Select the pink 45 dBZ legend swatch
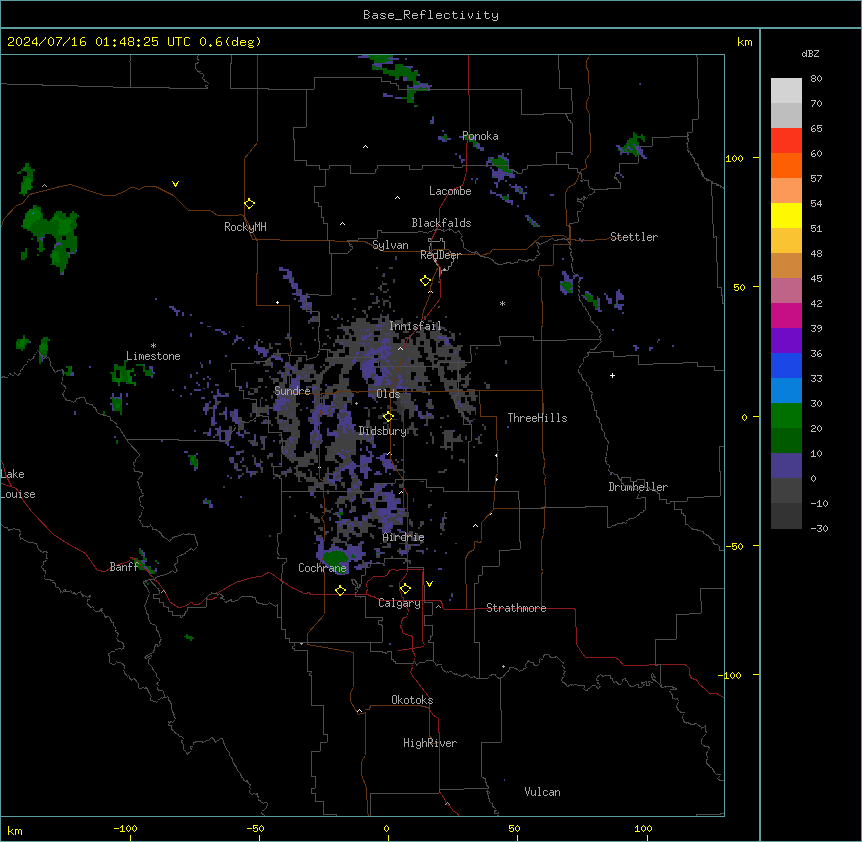 click(786, 291)
